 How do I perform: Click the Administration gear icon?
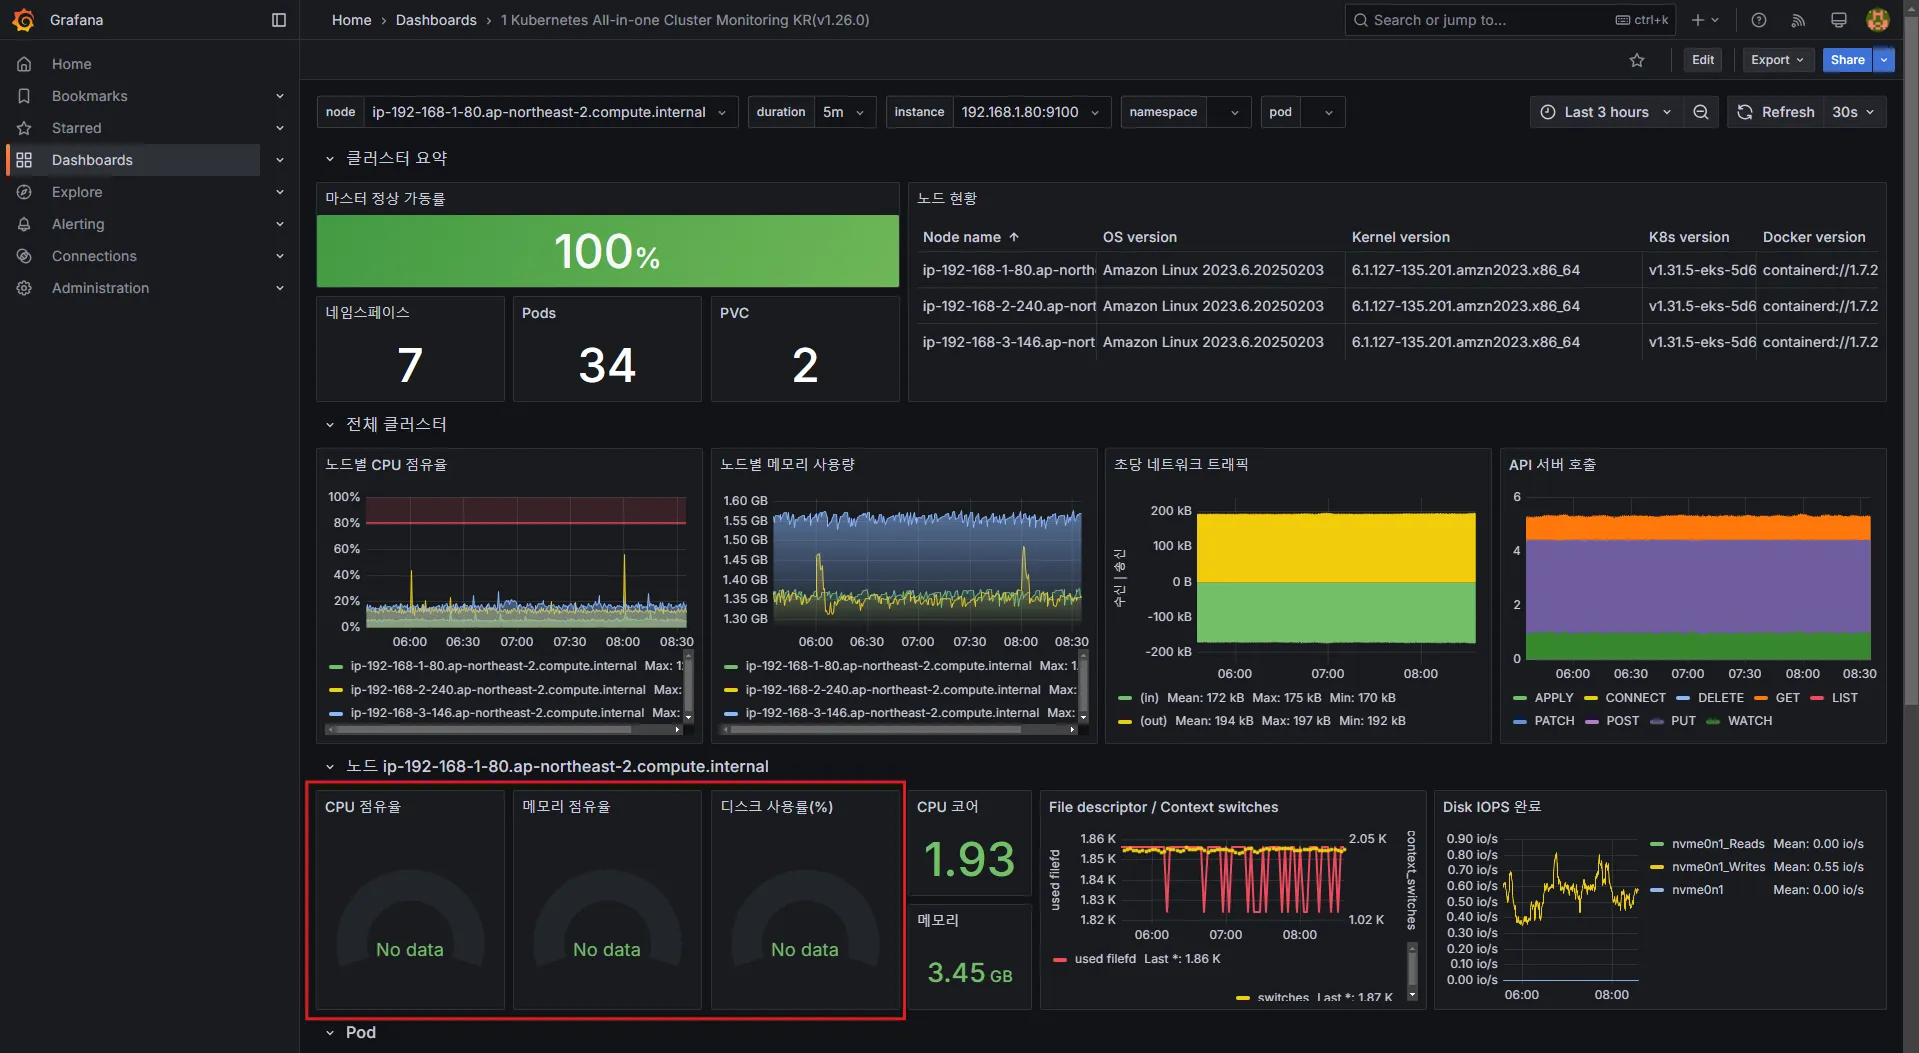24,288
